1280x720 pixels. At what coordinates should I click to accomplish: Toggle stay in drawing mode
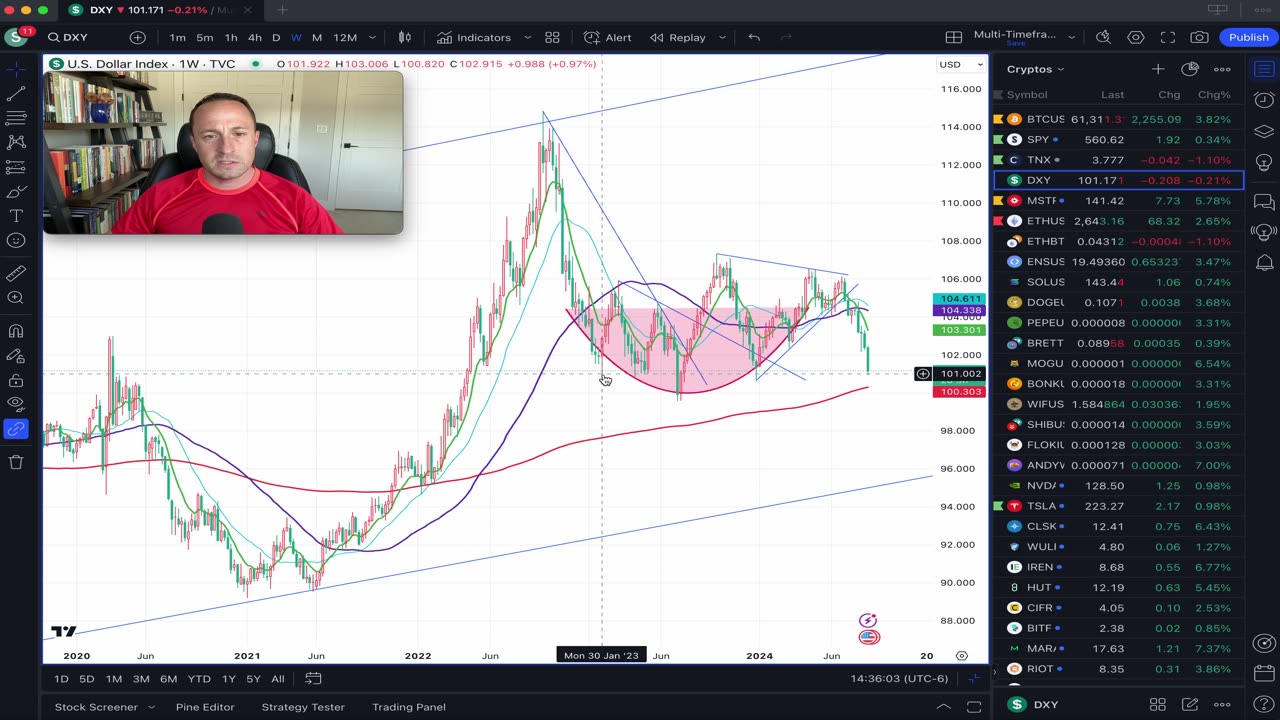pos(16,355)
